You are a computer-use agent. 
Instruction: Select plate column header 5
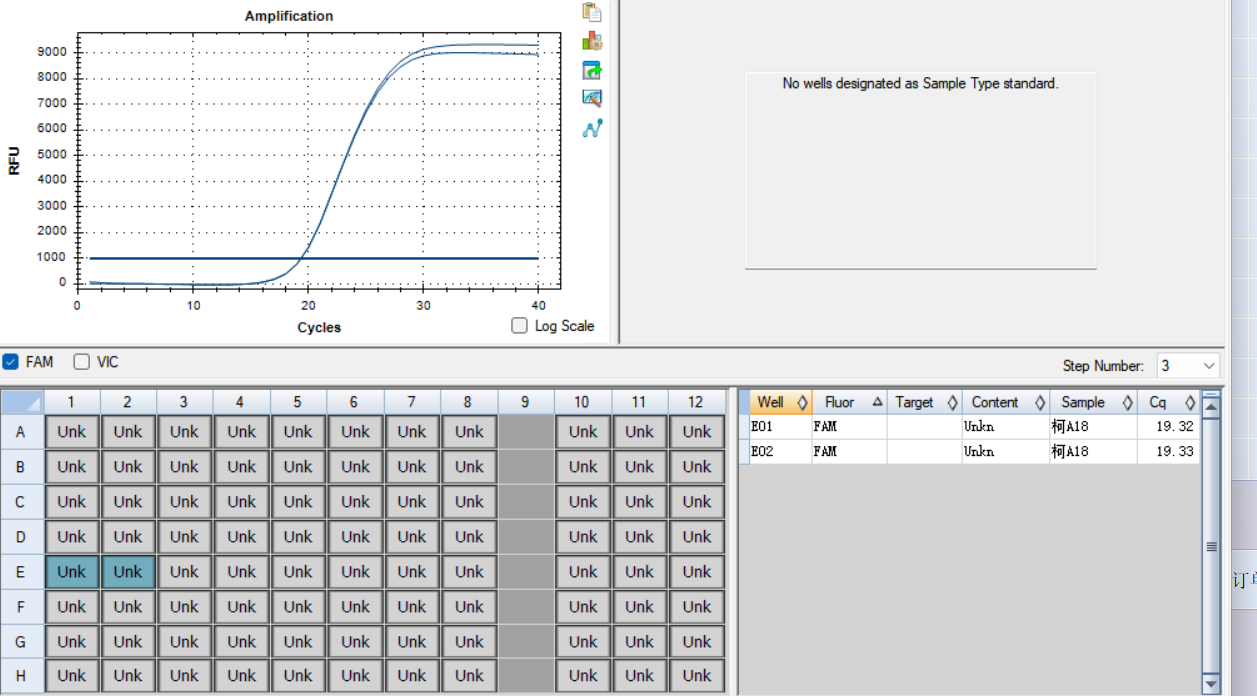pos(298,402)
